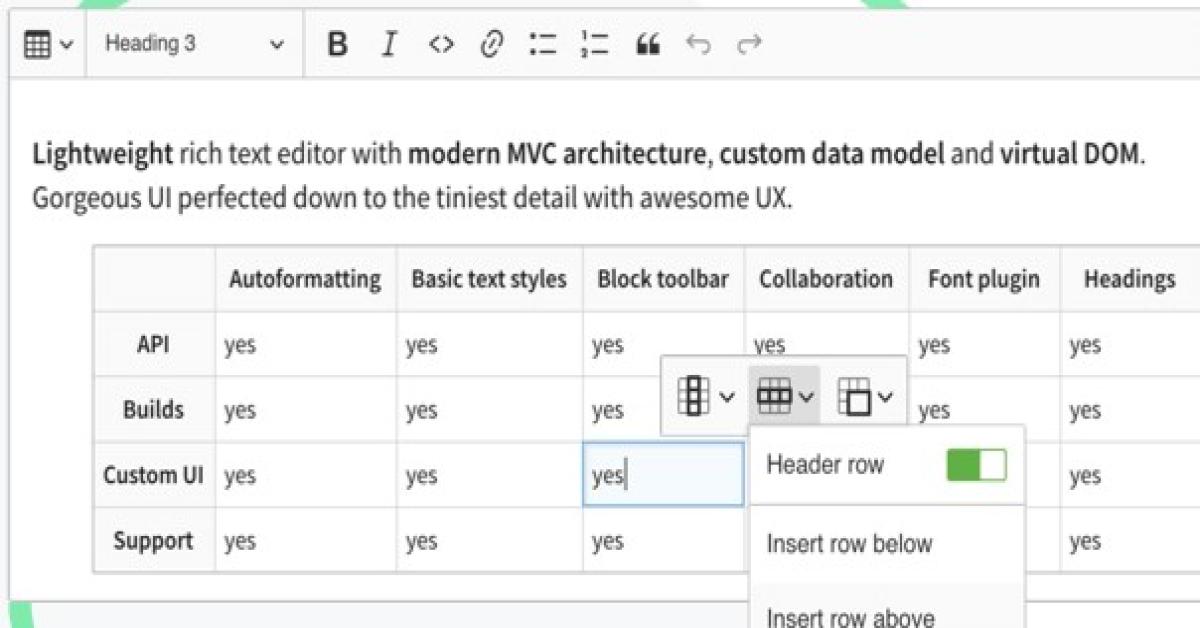Undo the last change

(698, 44)
